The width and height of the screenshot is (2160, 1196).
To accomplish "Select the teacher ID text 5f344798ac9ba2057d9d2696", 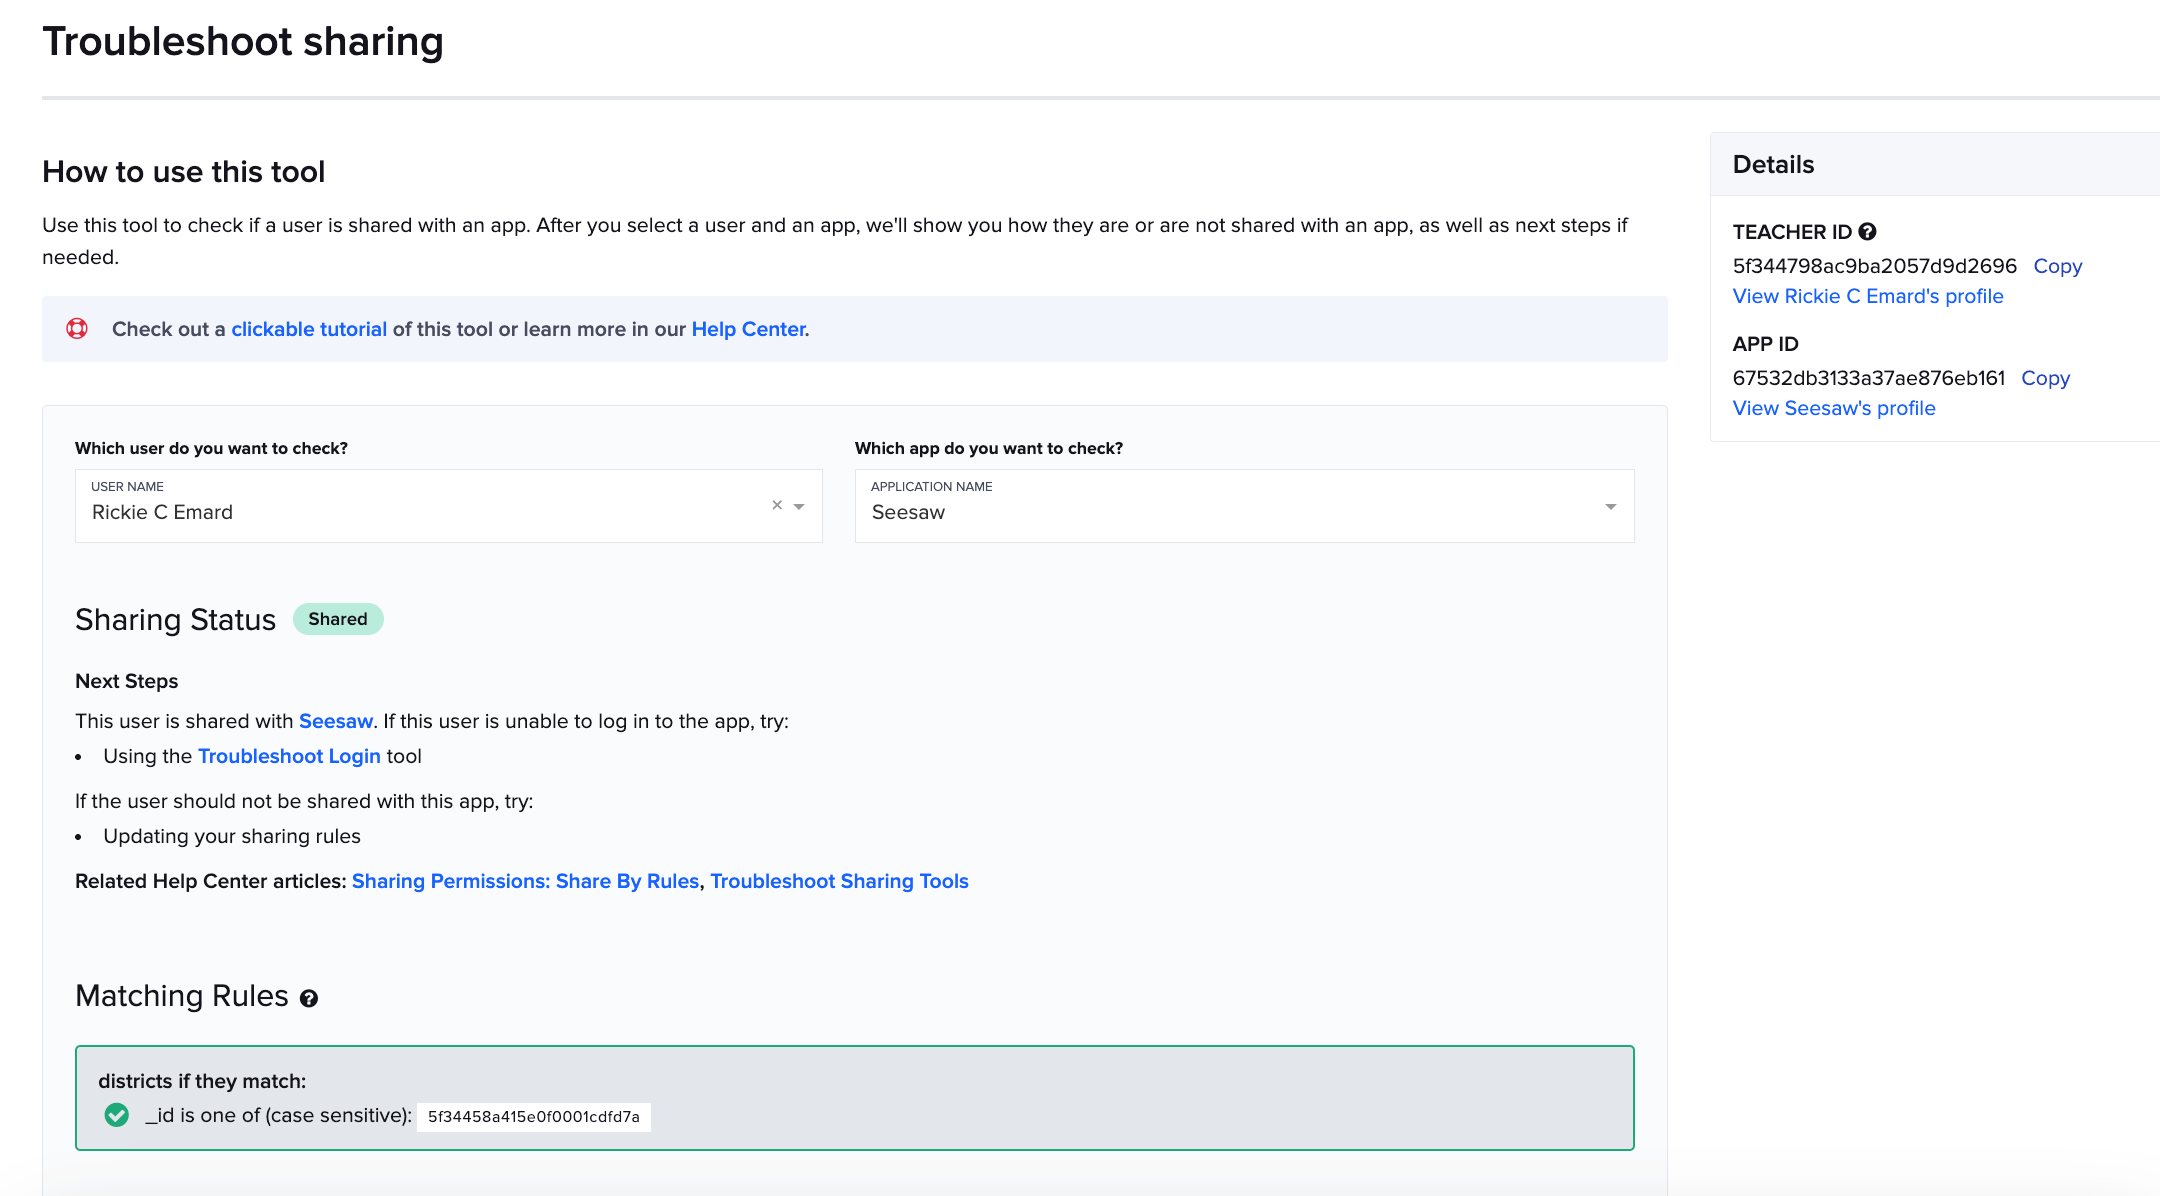I will point(1875,266).
